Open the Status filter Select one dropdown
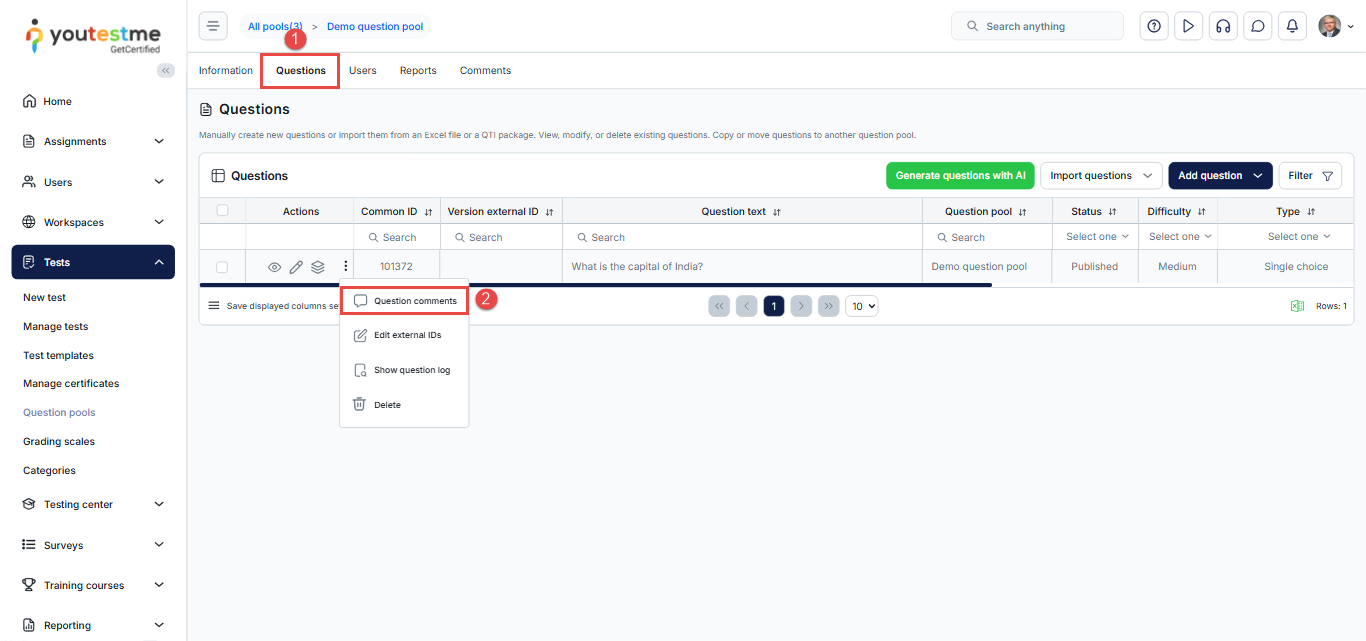Screen dimensions: 1366x641 tap(1096, 237)
